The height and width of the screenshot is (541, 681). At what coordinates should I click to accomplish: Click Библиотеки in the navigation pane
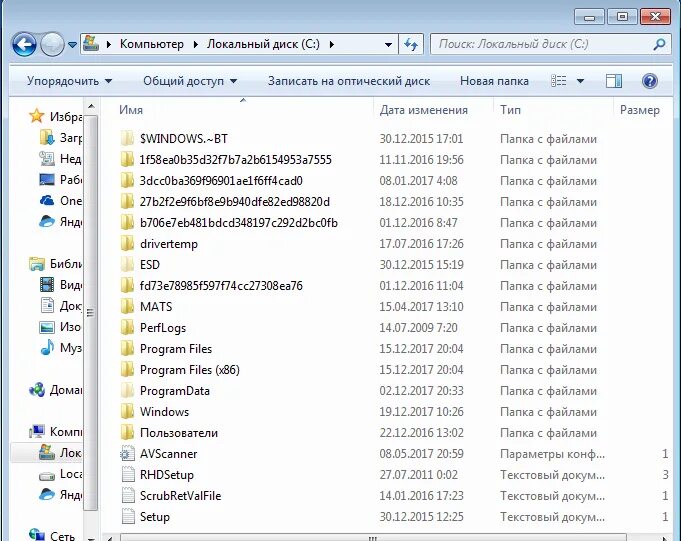[55, 264]
